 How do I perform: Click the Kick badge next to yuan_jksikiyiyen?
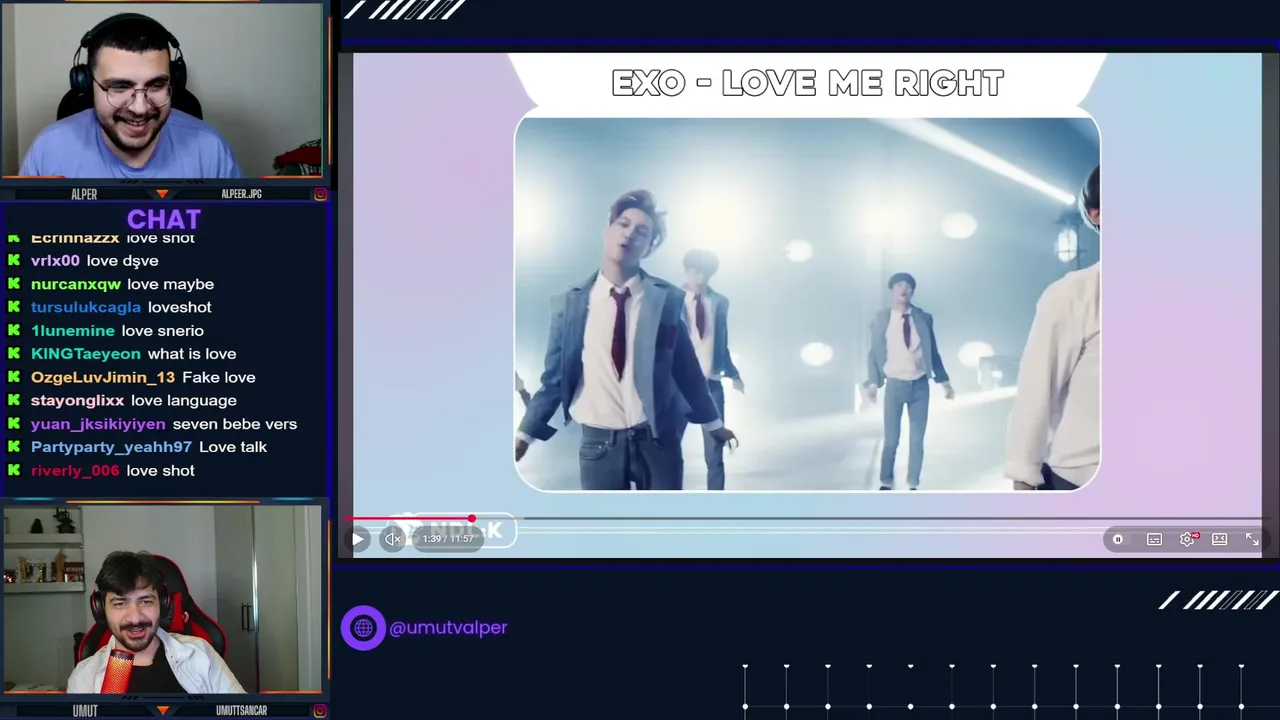coord(14,424)
